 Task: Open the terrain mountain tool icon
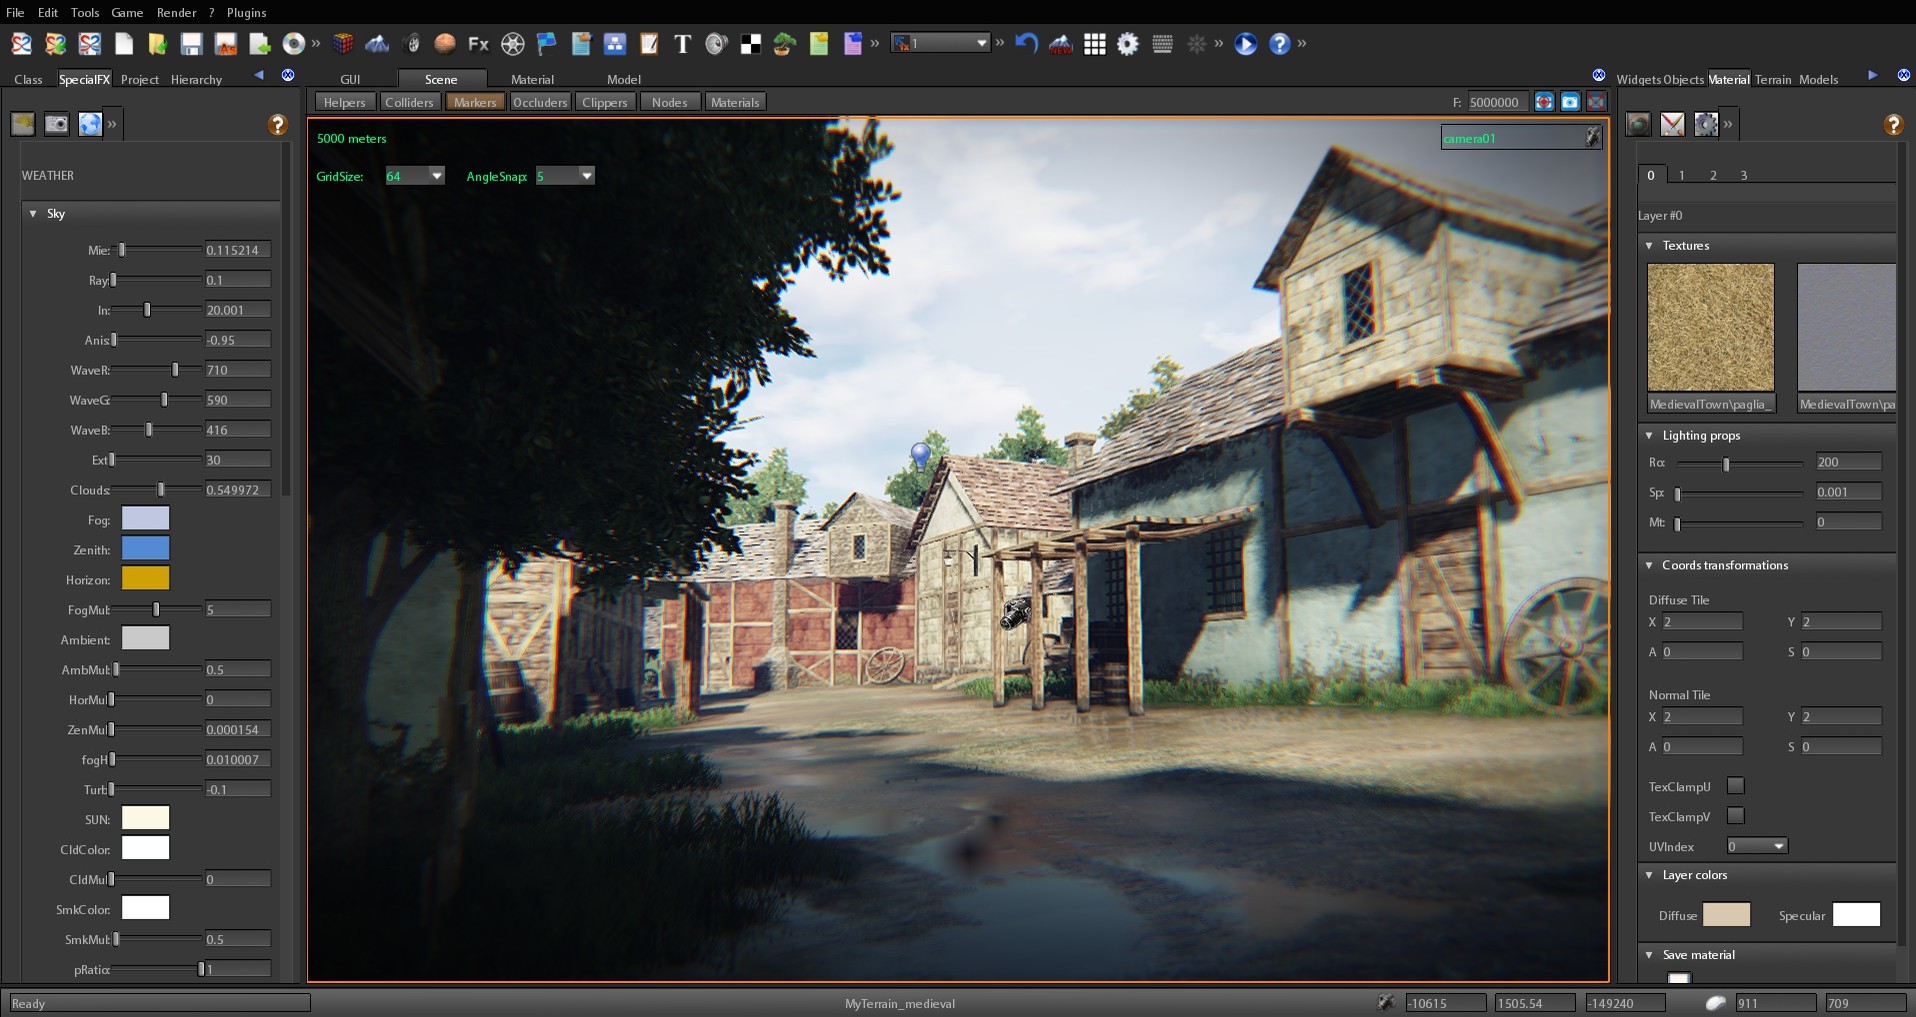[x=378, y=44]
